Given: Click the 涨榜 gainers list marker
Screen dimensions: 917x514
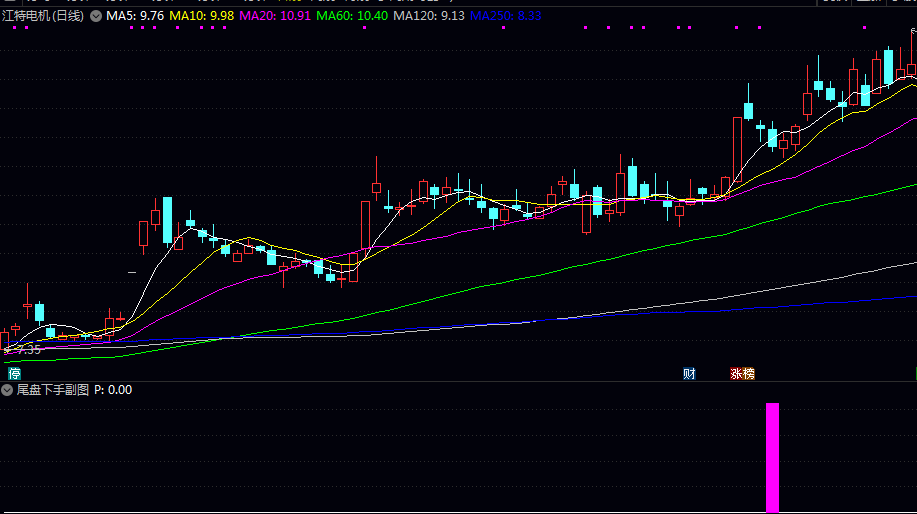Looking at the screenshot, I should click(x=742, y=374).
